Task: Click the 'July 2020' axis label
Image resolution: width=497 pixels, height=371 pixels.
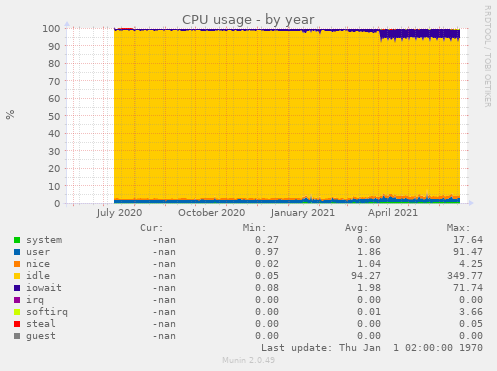Action: pos(119,213)
